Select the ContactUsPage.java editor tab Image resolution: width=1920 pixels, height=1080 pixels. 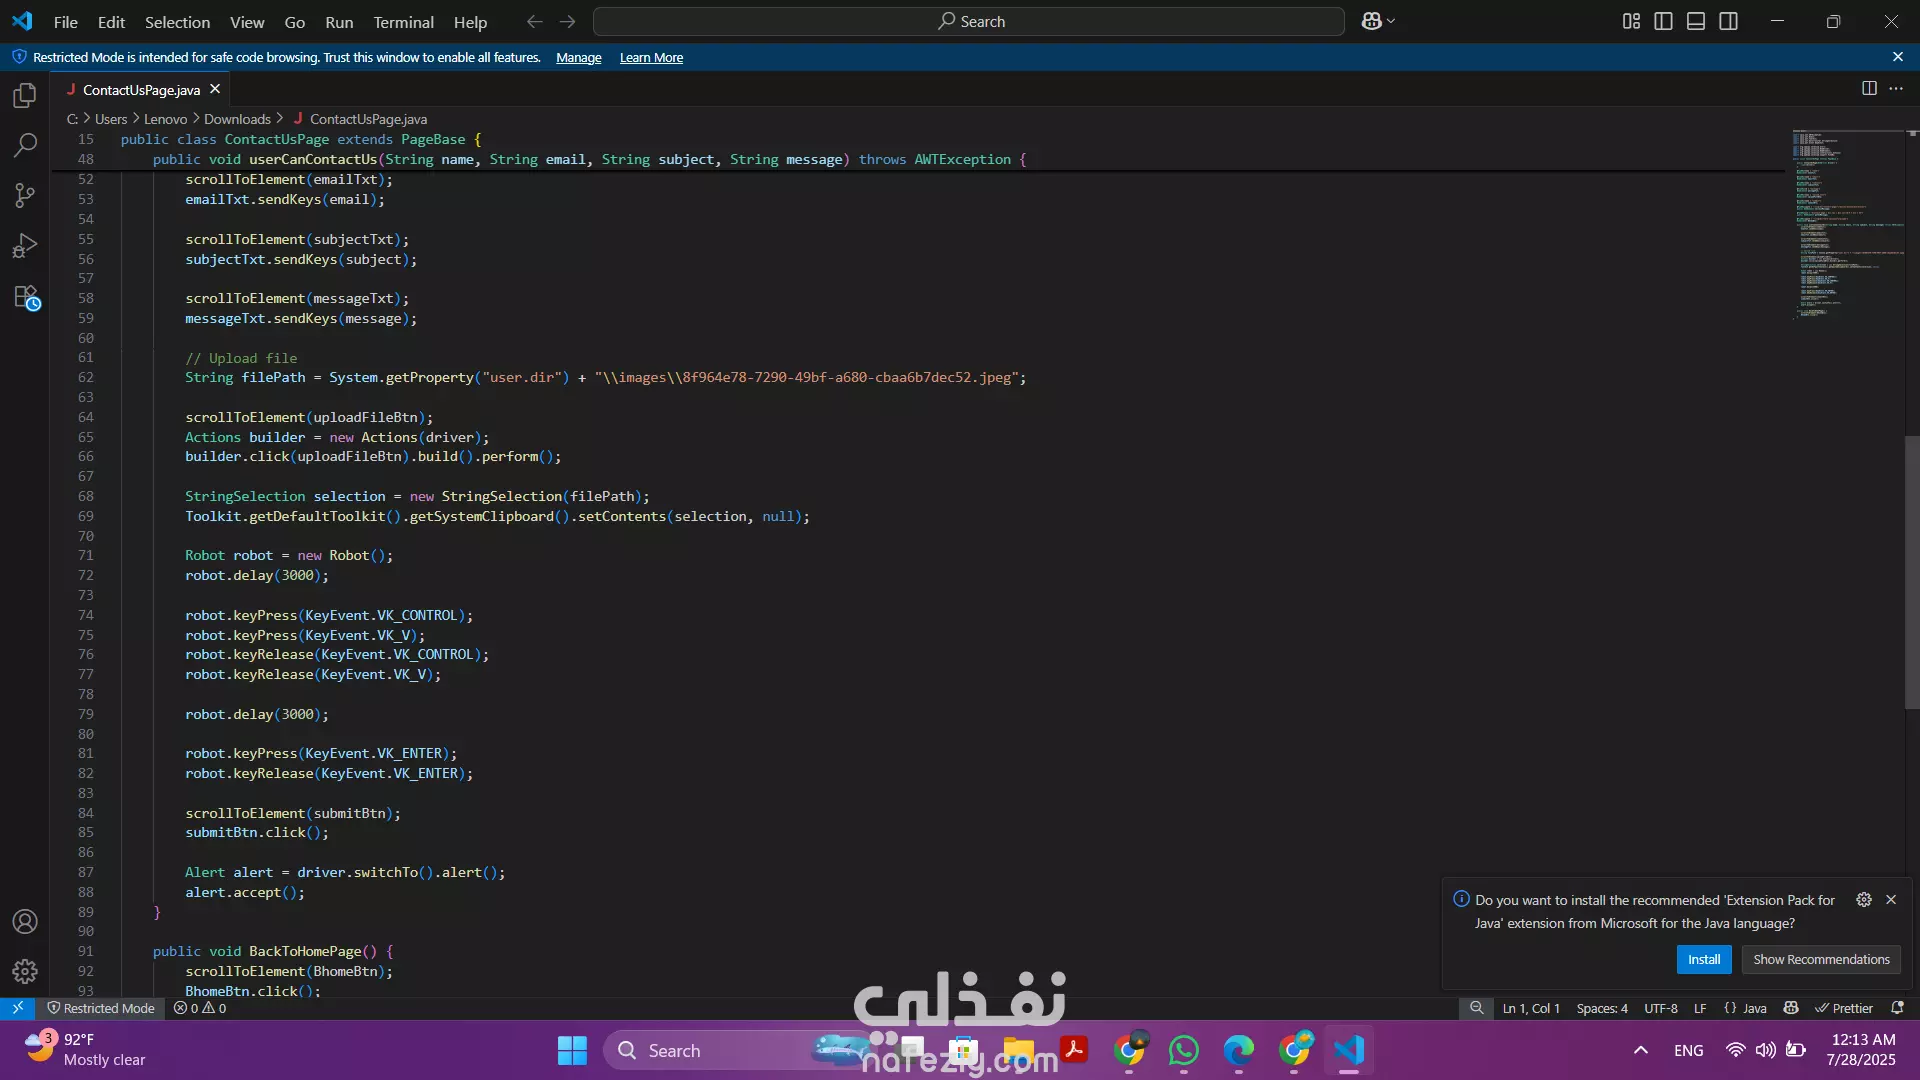click(141, 90)
